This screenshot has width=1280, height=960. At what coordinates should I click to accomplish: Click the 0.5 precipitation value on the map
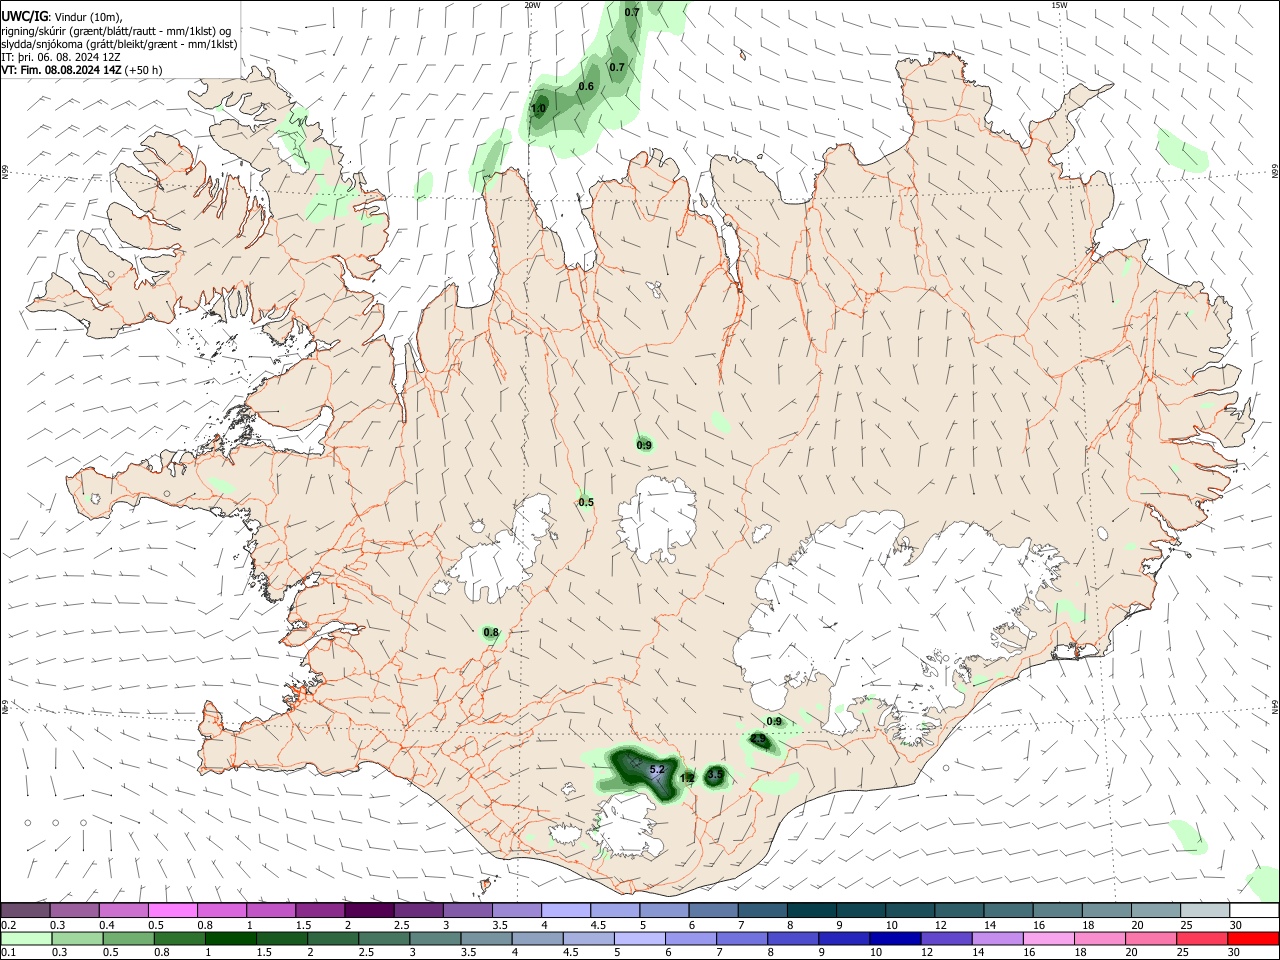586,502
